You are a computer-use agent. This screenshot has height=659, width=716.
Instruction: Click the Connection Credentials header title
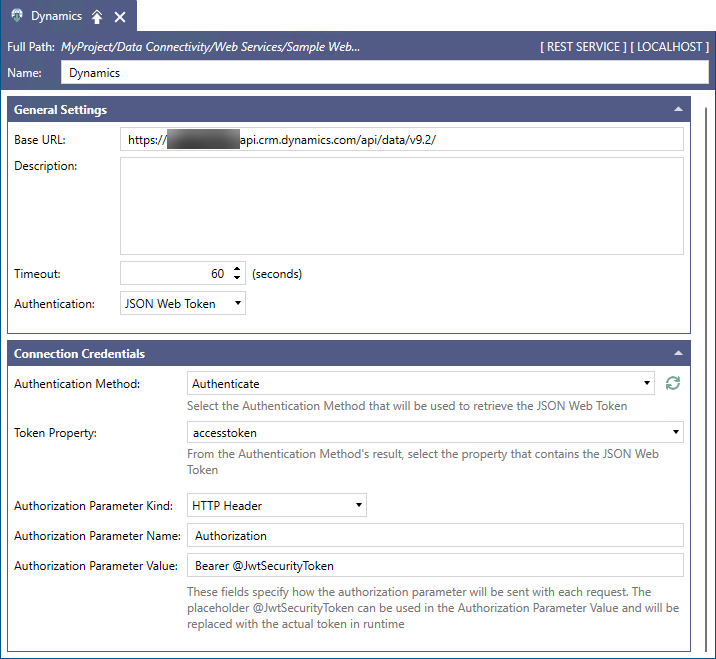pyautogui.click(x=79, y=353)
